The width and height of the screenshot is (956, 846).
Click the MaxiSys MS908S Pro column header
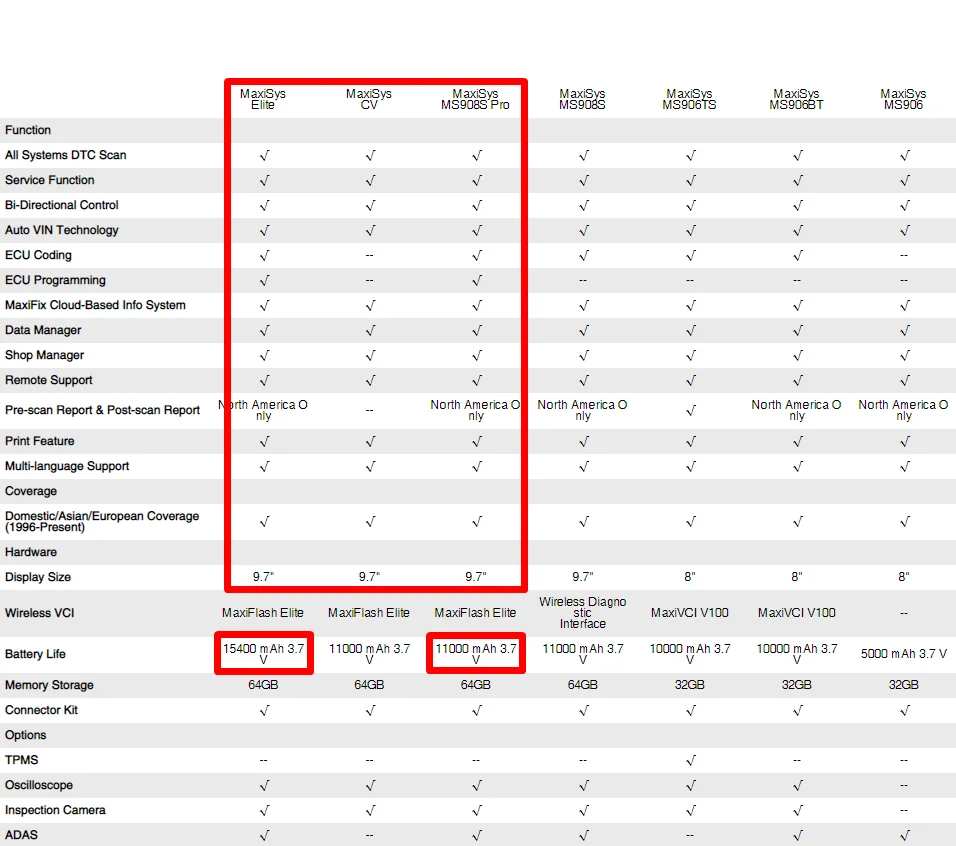pyautogui.click(x=476, y=99)
